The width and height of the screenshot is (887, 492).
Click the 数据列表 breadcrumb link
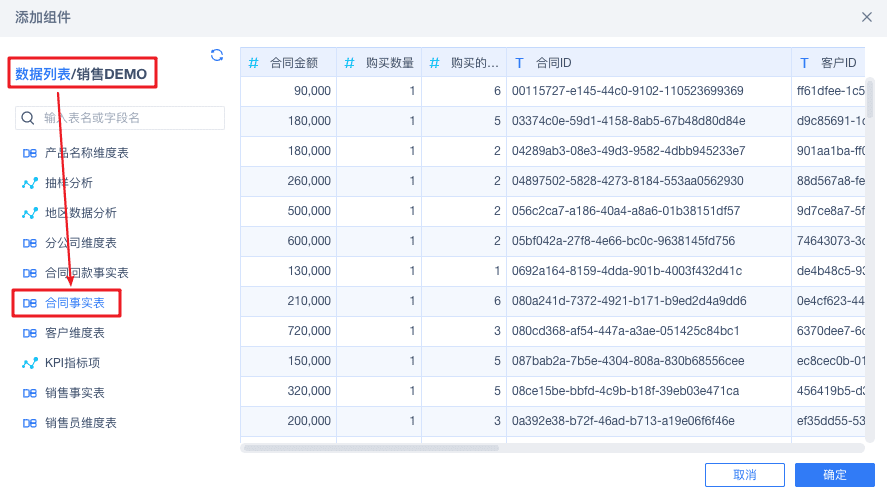[x=43, y=74]
